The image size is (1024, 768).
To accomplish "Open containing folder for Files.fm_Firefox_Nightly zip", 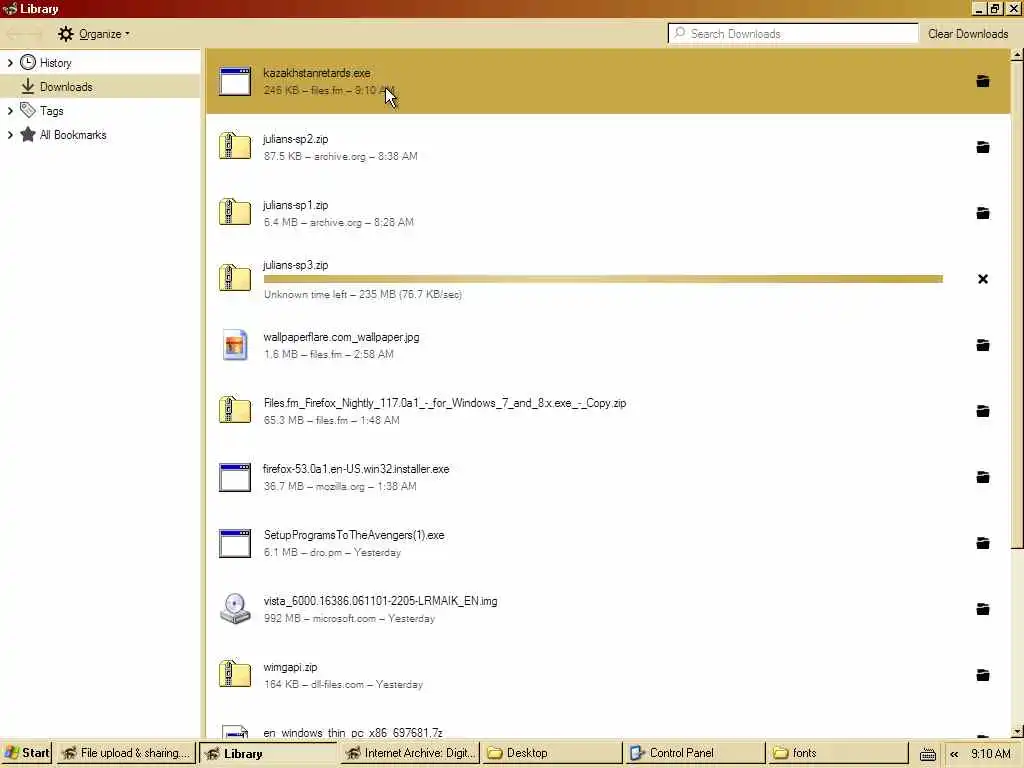I will 982,411.
